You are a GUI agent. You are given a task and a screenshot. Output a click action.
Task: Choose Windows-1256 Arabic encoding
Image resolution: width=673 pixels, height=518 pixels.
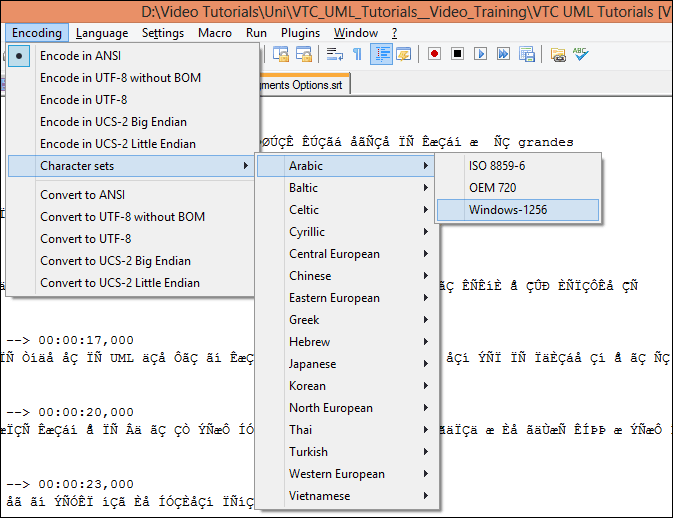click(508, 209)
